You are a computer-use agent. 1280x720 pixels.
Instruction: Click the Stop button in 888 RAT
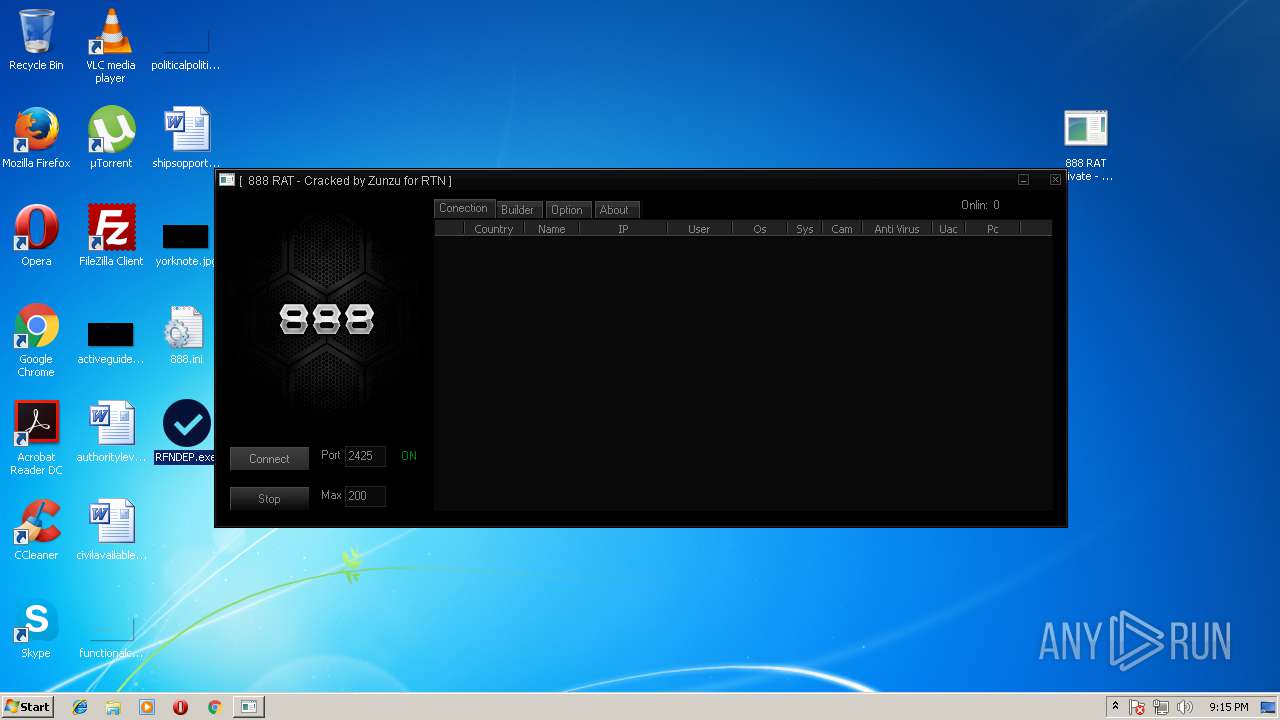point(269,498)
